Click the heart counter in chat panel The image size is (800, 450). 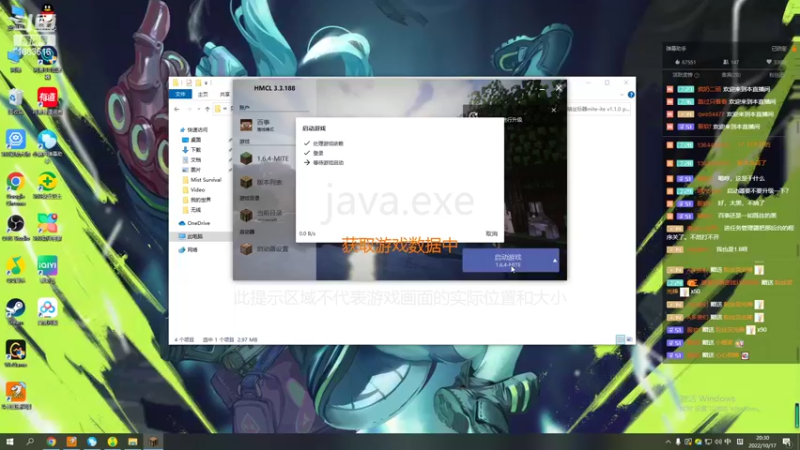(774, 62)
